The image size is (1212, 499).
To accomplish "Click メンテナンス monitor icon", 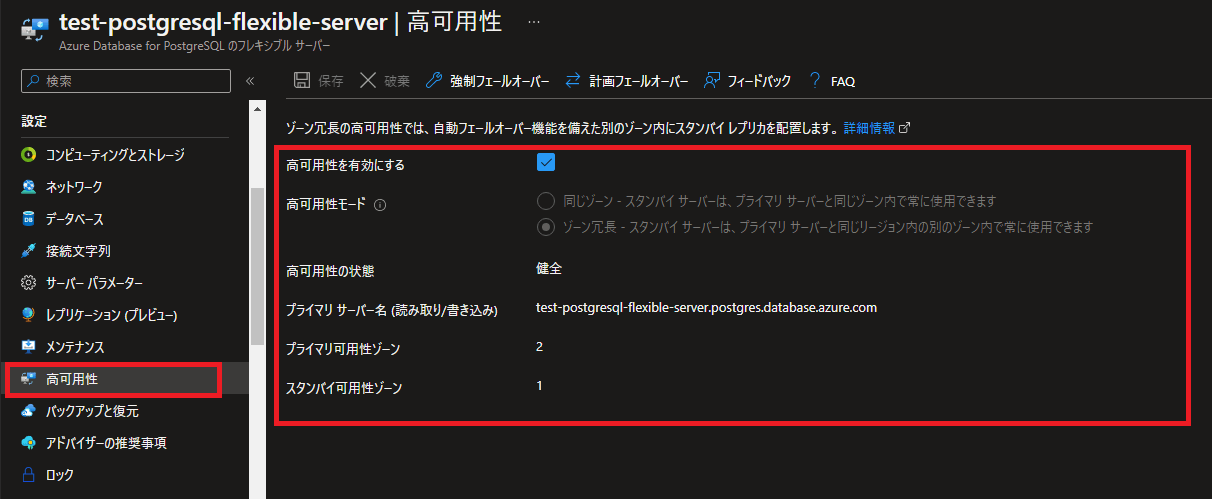I will (x=28, y=347).
